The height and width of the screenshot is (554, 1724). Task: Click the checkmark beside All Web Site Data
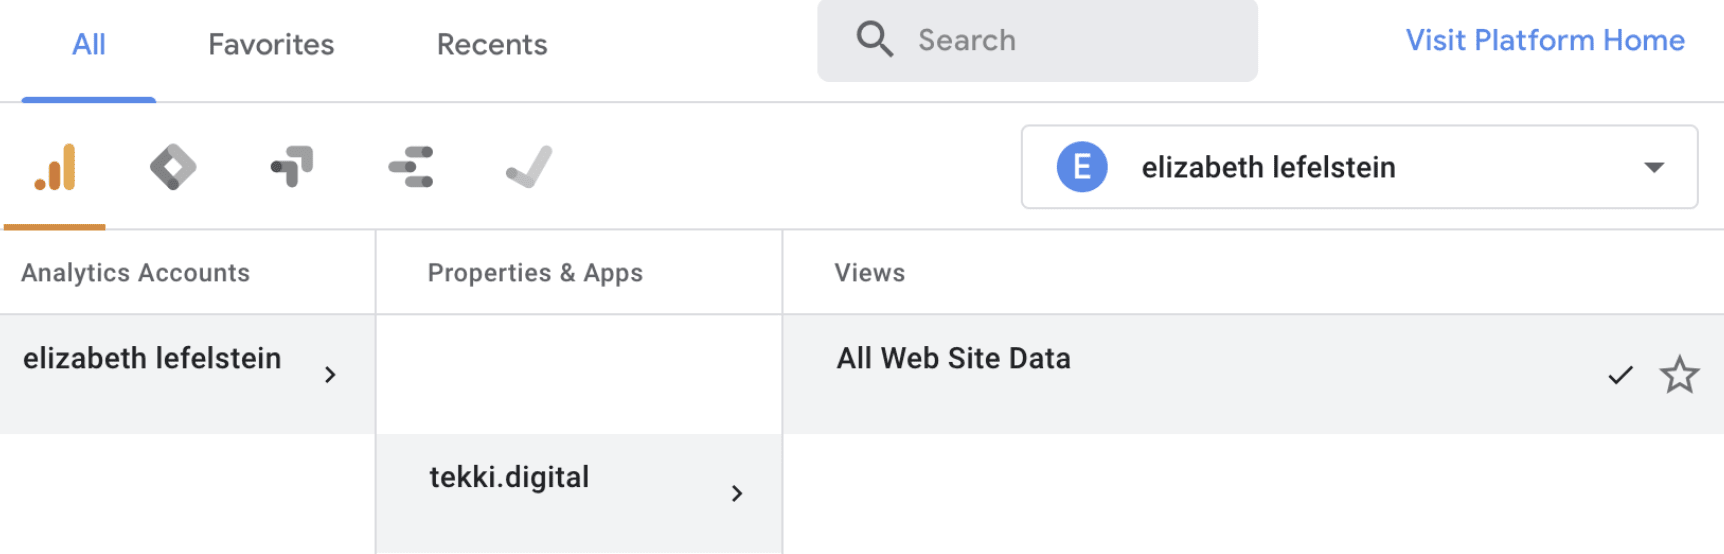1620,375
